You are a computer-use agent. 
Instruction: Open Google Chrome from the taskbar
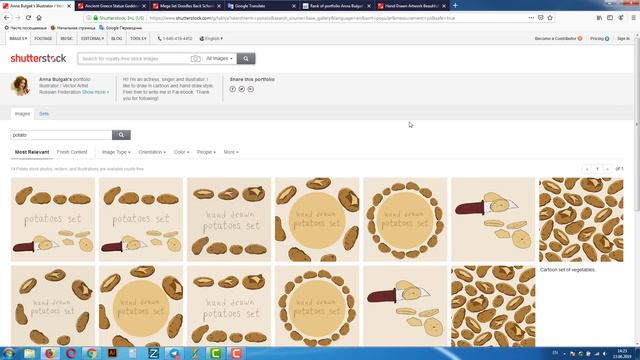[92, 353]
